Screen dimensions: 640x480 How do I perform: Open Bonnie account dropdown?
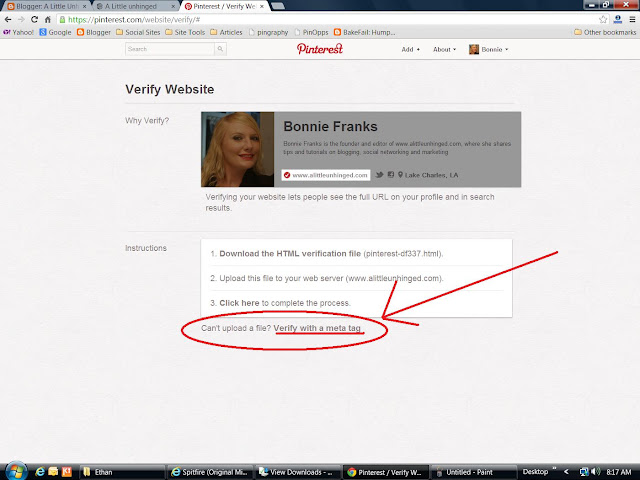click(495, 49)
